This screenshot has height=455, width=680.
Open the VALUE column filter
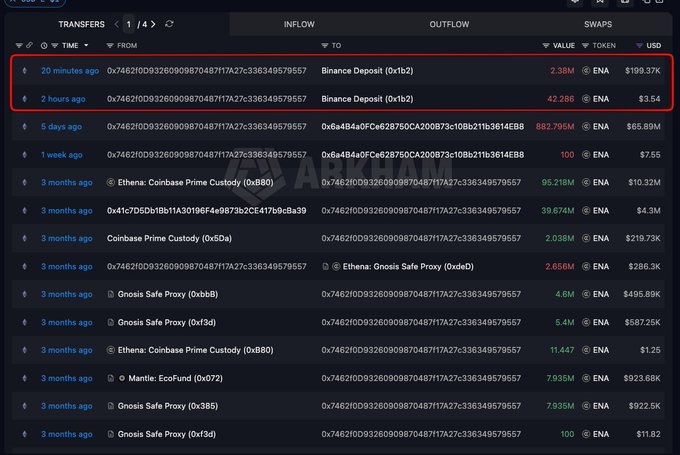(x=546, y=46)
